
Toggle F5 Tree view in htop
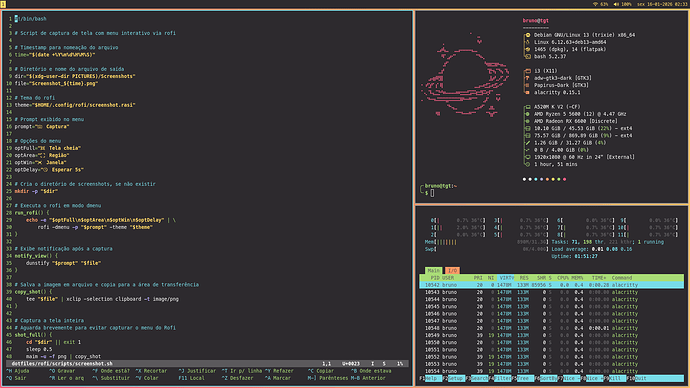tap(522, 378)
